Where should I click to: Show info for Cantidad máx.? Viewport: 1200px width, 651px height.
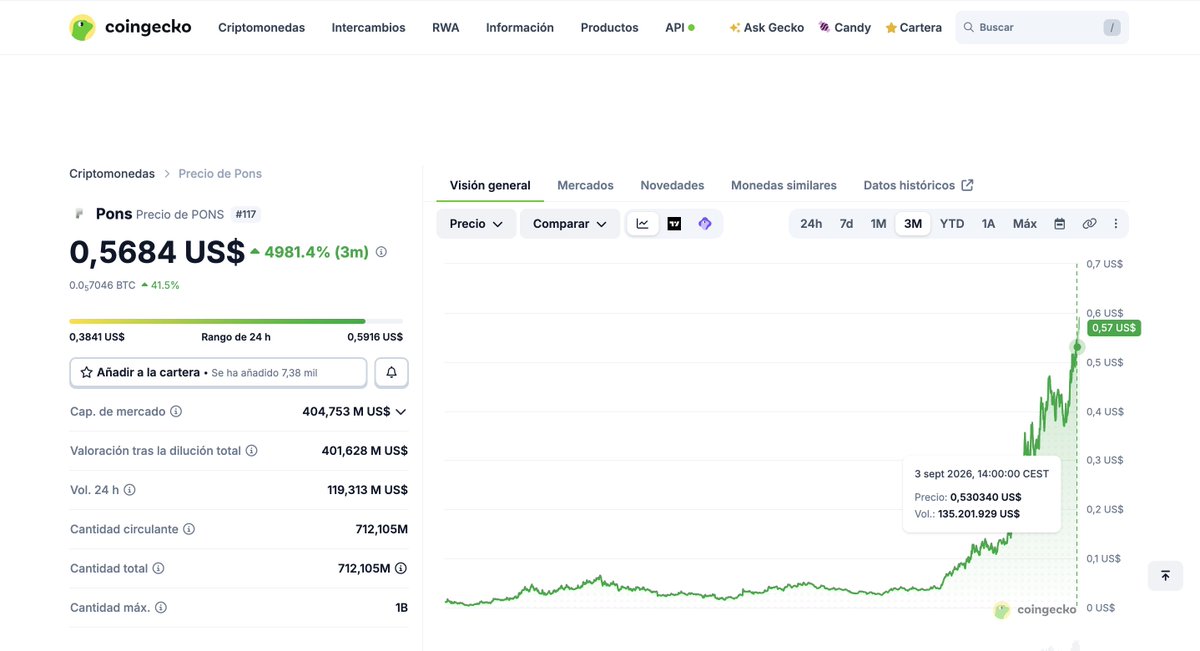tap(161, 607)
